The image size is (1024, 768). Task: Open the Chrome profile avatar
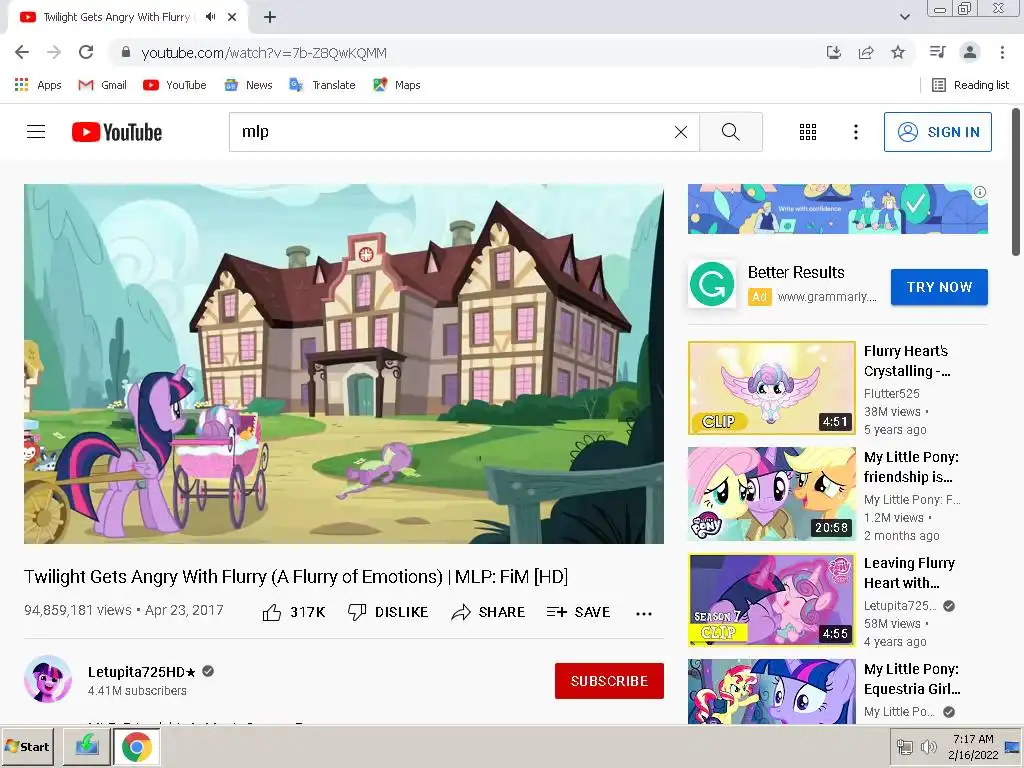pyautogui.click(x=970, y=52)
